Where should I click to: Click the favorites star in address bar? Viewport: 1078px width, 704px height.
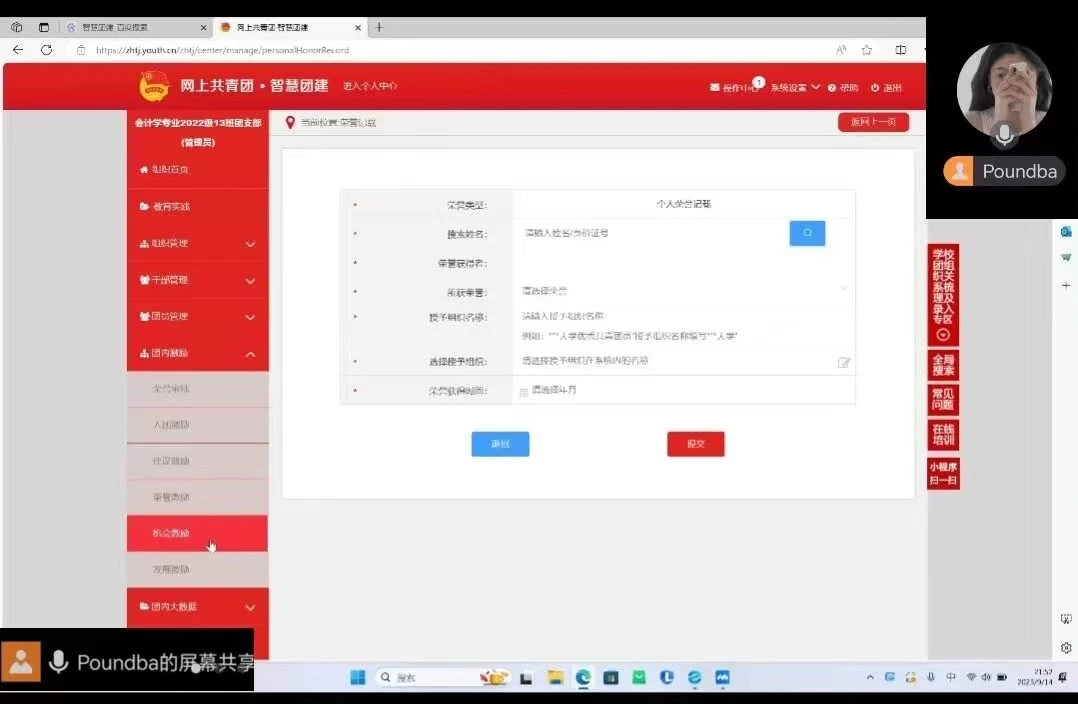point(867,50)
